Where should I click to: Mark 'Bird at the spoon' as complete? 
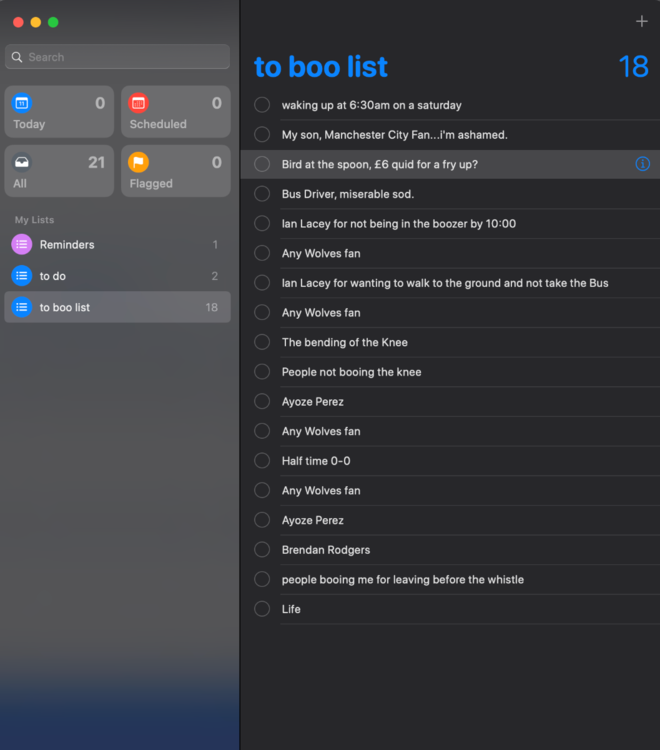click(262, 164)
